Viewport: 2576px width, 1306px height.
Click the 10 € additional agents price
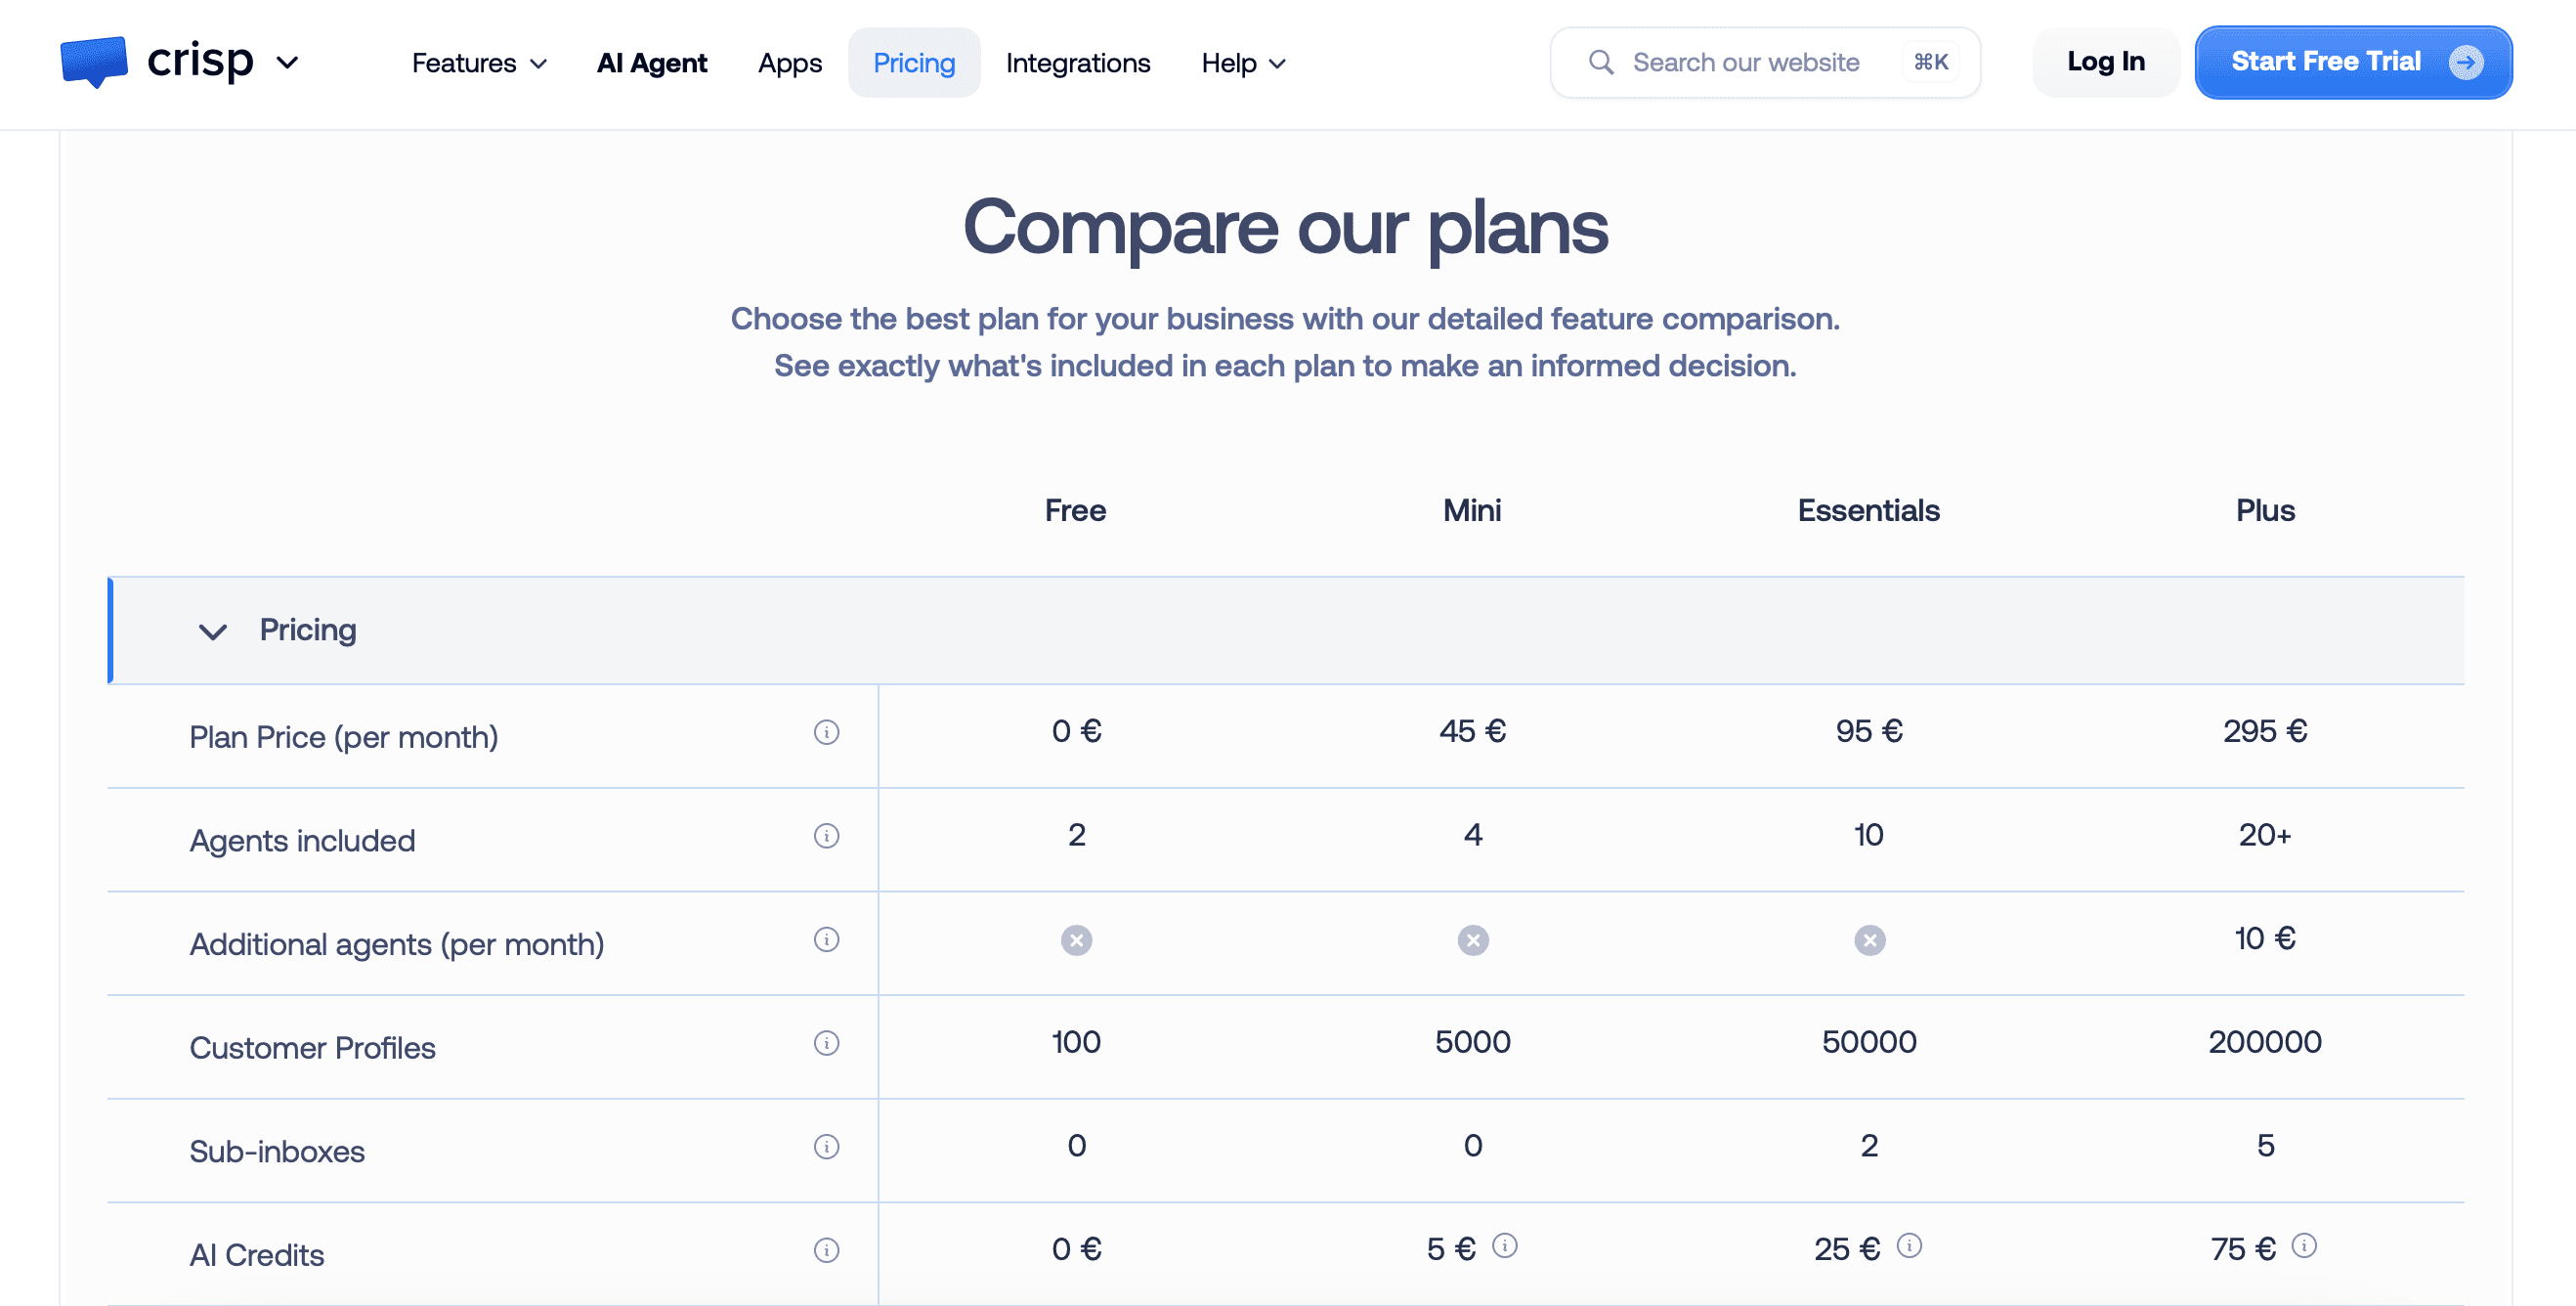(2264, 938)
